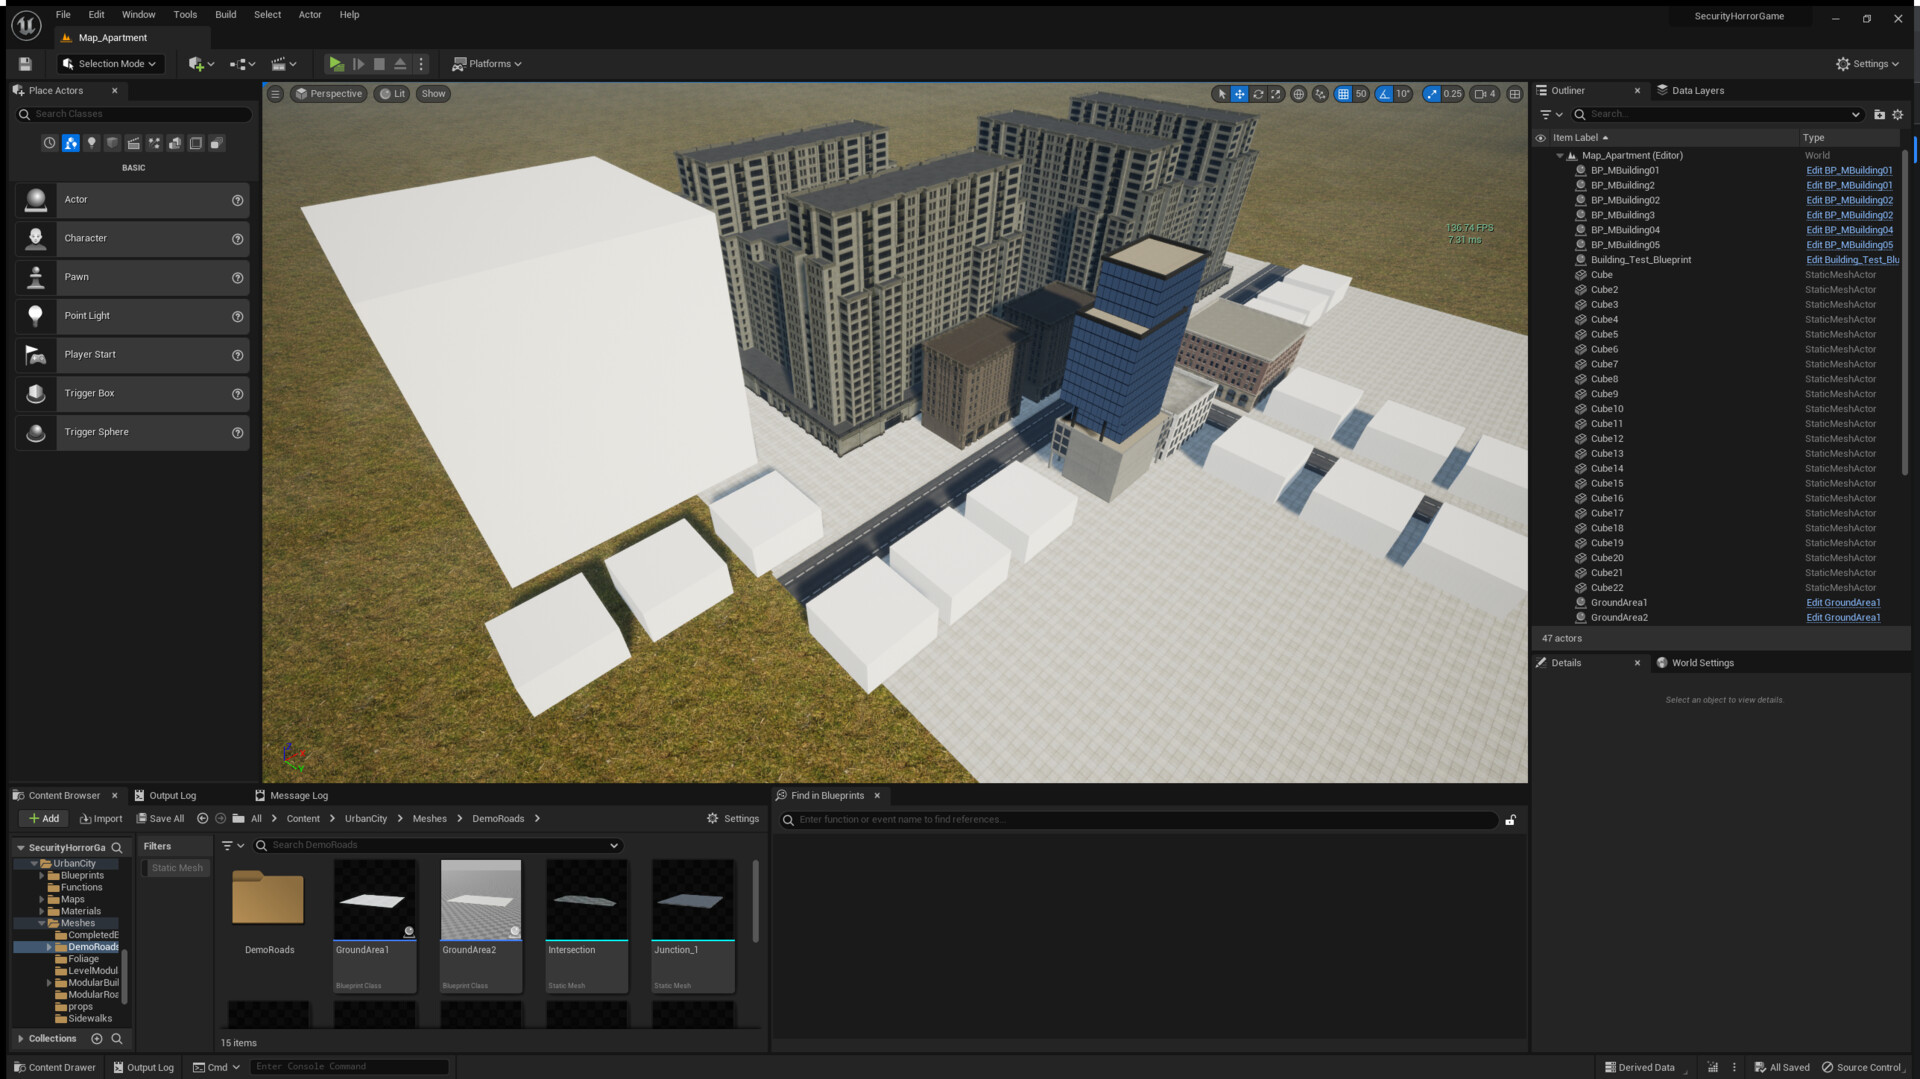Toggle grid snapping in viewport
The width and height of the screenshot is (1920, 1079).
click(1343, 94)
